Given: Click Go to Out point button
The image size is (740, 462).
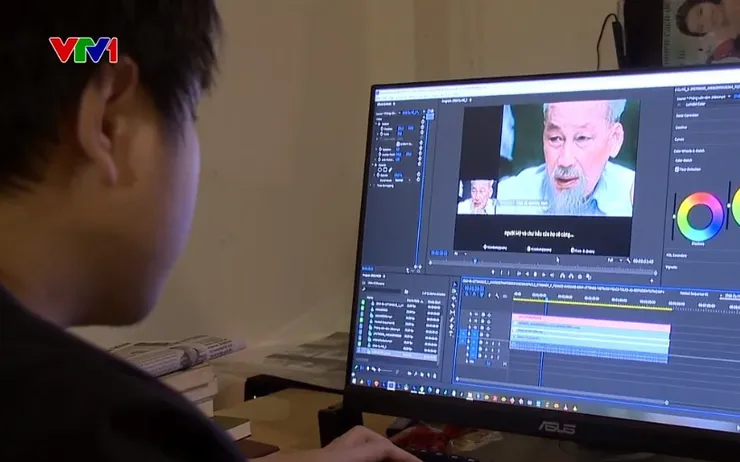Looking at the screenshot, I should click(x=552, y=275).
